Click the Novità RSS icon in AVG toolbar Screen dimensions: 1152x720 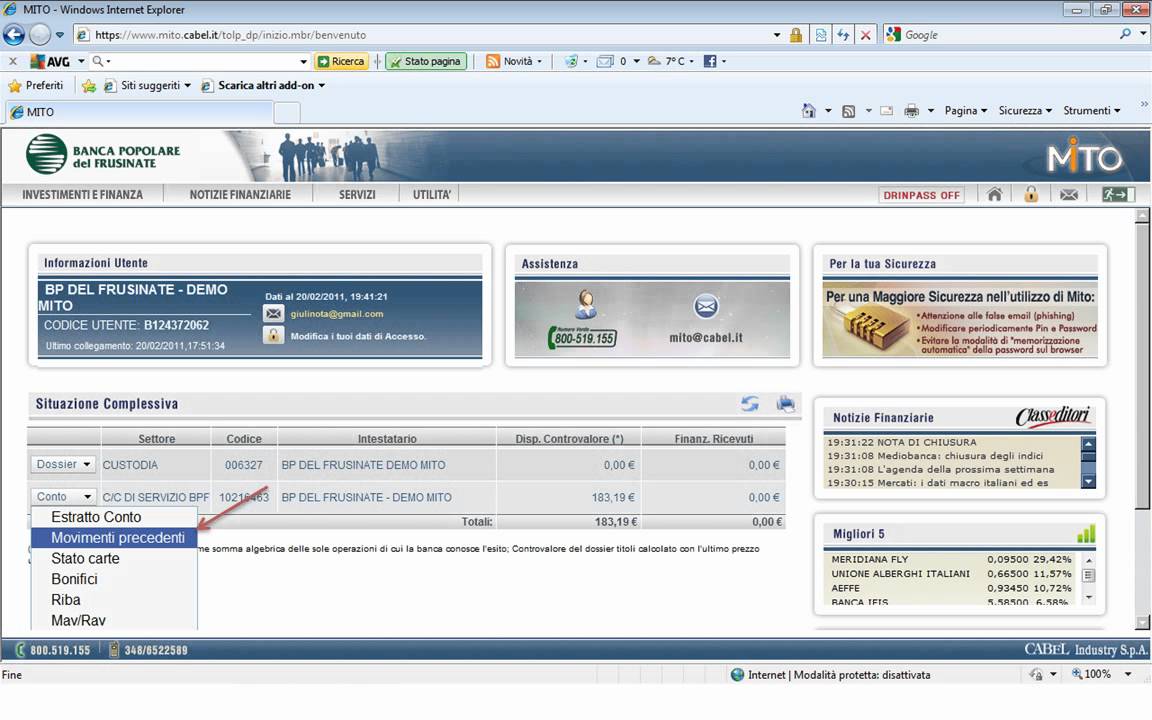[493, 61]
